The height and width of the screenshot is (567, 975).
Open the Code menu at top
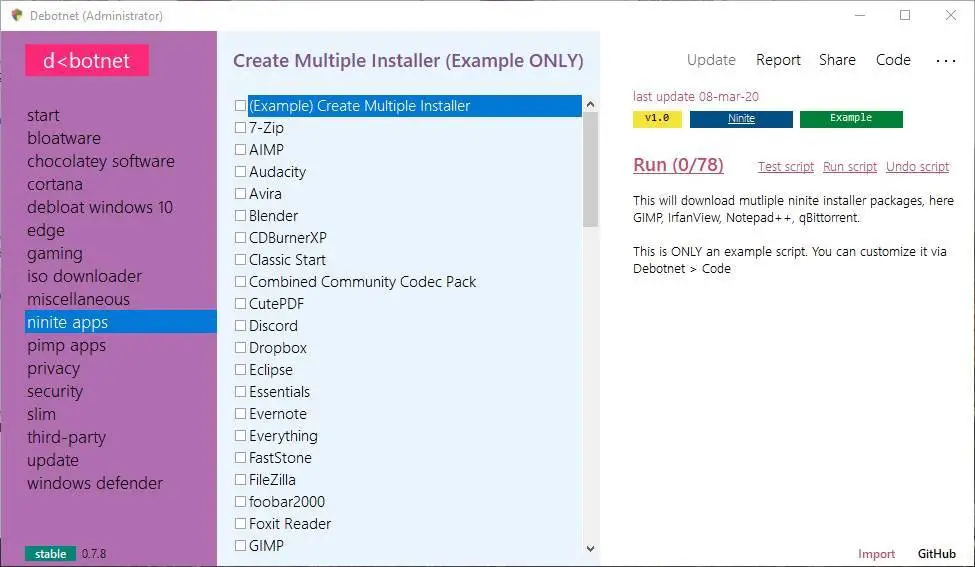(893, 60)
